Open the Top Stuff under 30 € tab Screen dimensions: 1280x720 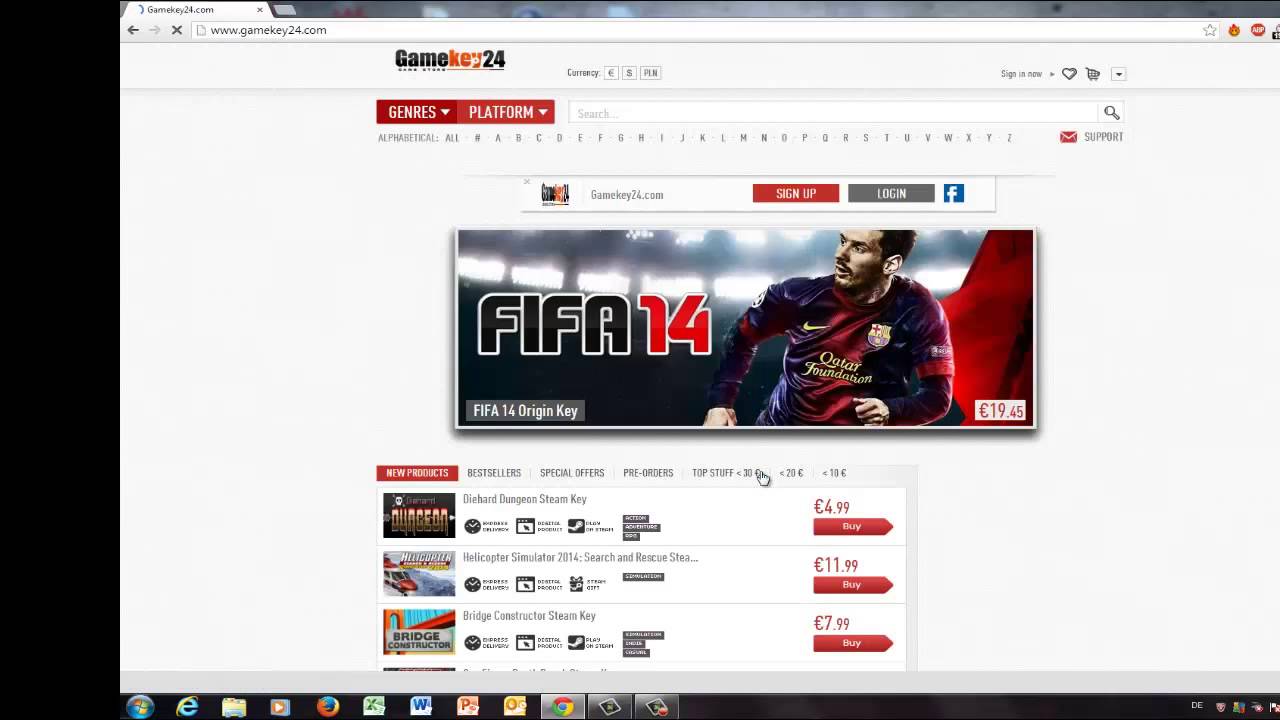pyautogui.click(x=727, y=473)
